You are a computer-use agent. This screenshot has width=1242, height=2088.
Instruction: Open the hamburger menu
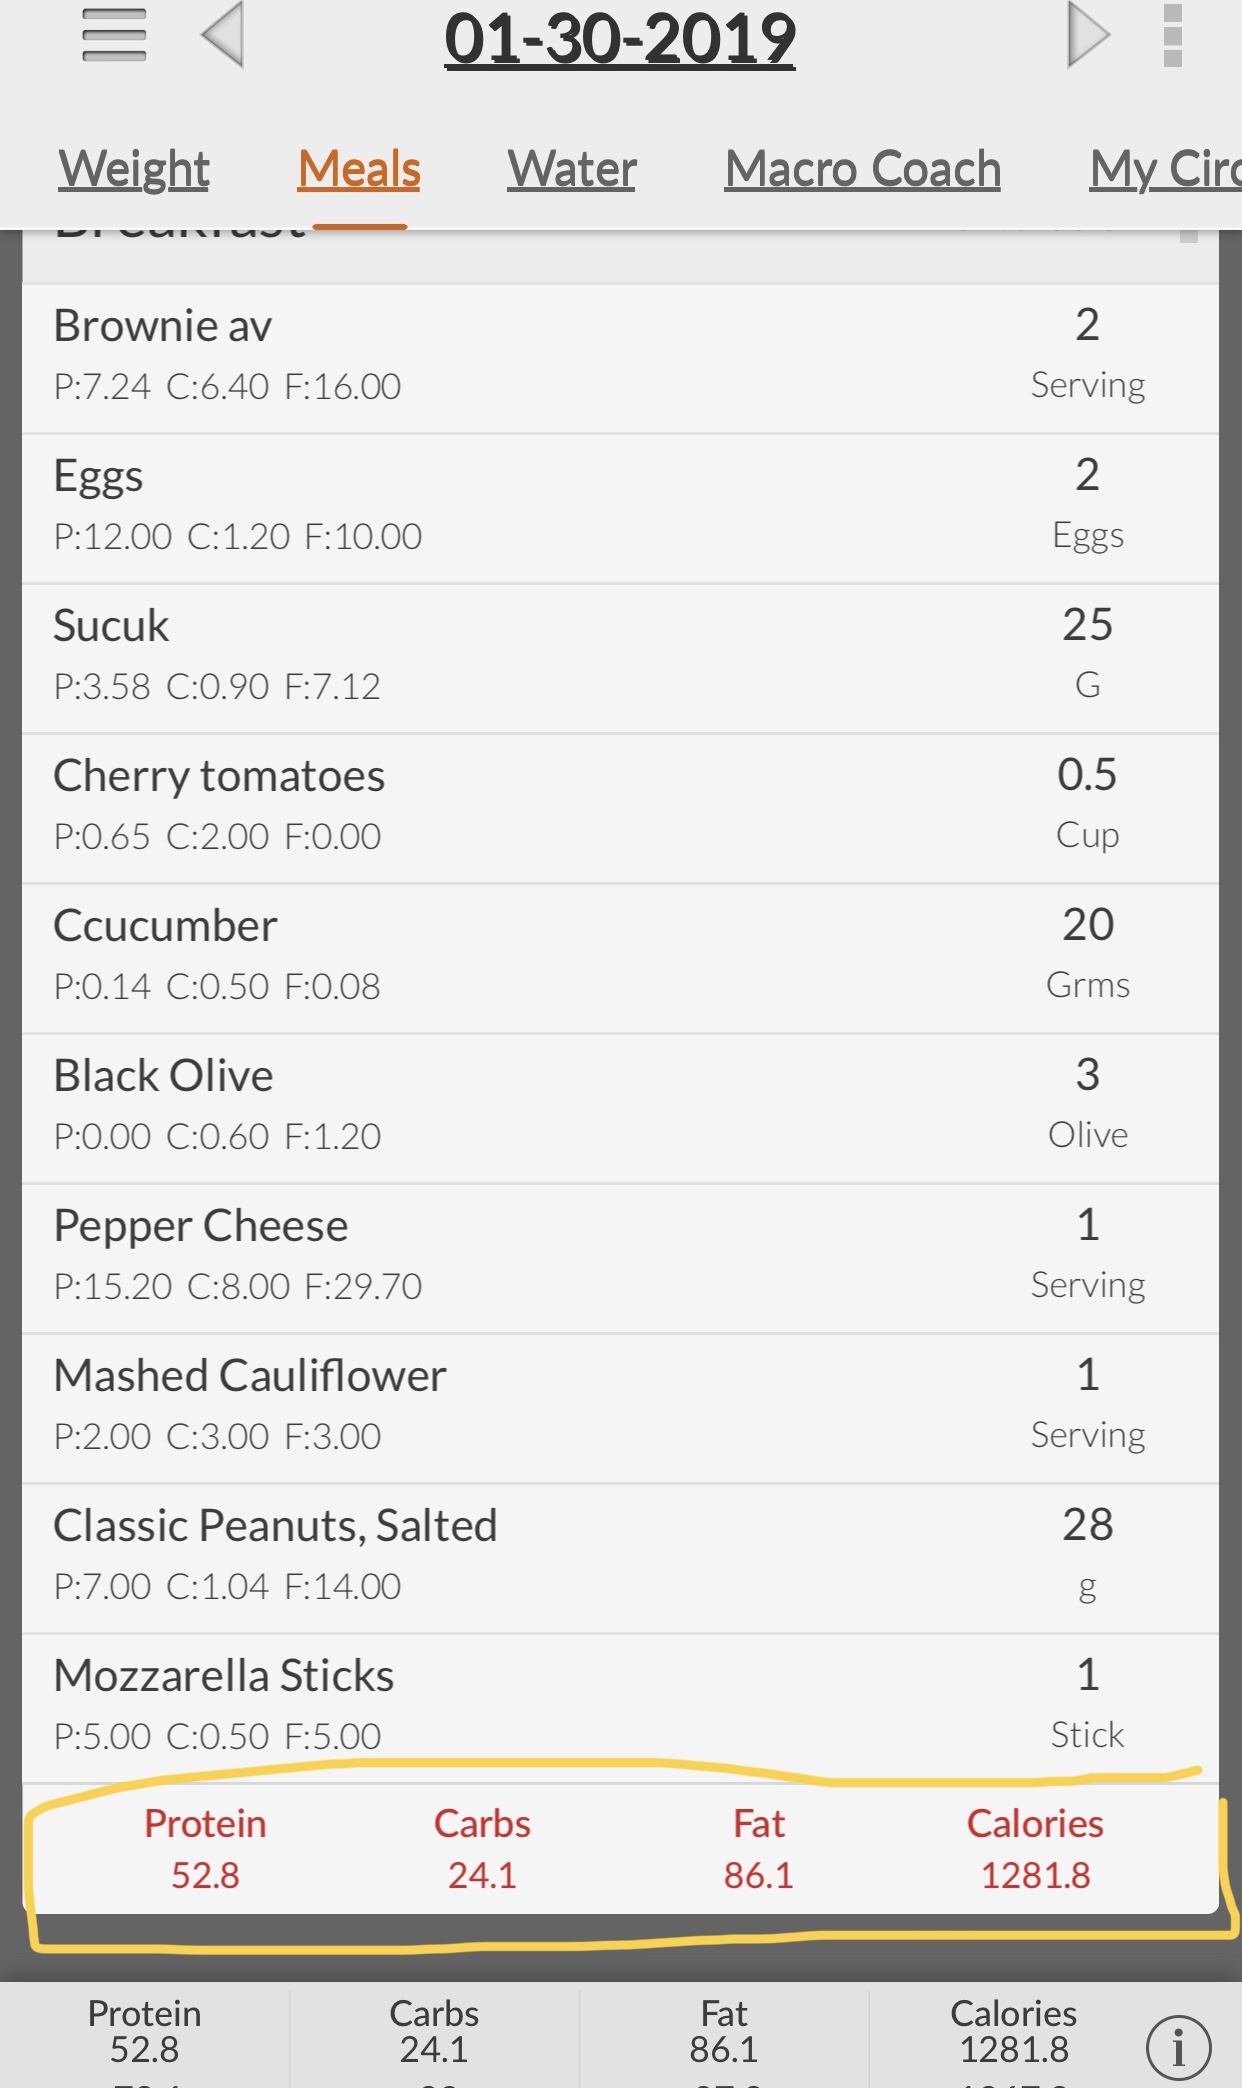pos(114,36)
